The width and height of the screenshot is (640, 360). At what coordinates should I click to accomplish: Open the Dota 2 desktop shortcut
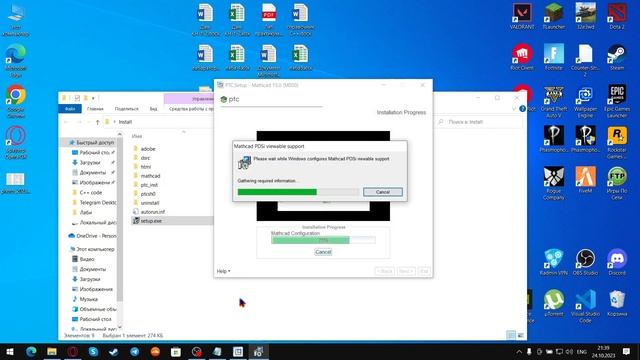pos(617,16)
